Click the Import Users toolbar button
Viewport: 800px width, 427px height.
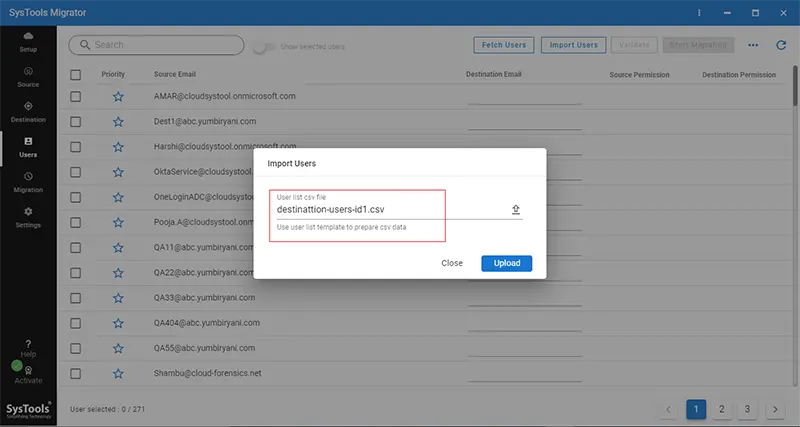(x=573, y=45)
